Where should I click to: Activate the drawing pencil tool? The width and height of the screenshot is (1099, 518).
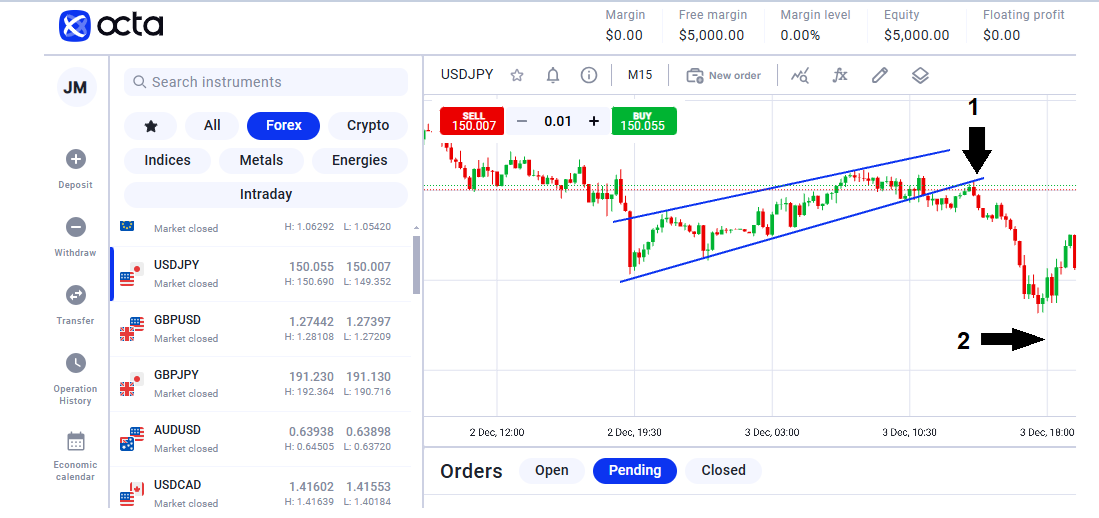[880, 75]
